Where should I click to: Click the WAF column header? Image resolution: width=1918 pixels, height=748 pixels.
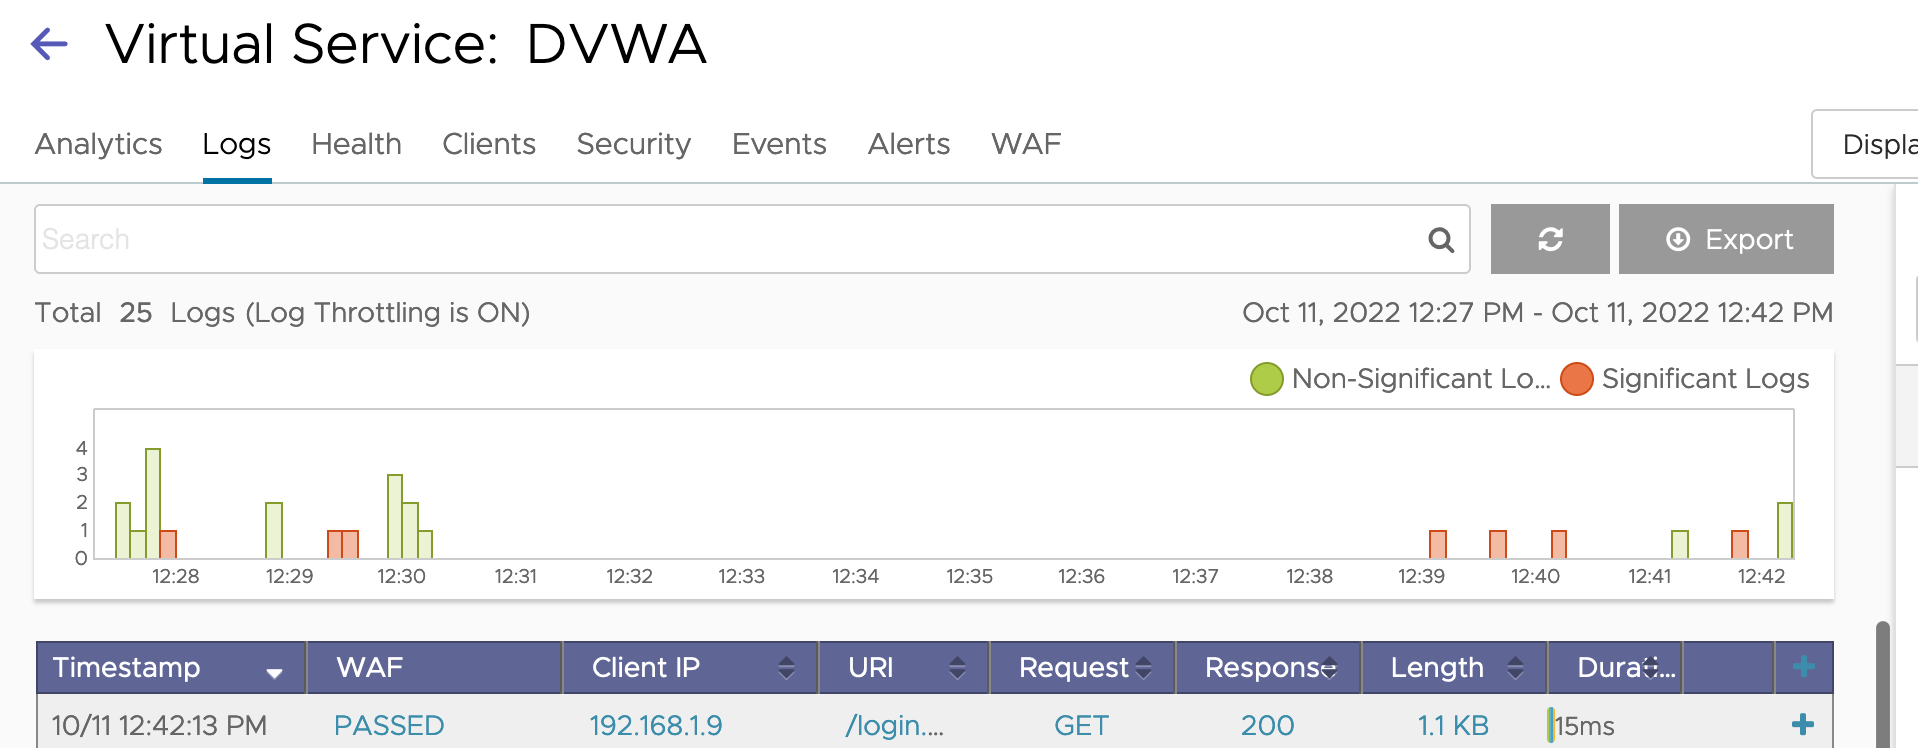point(434,667)
